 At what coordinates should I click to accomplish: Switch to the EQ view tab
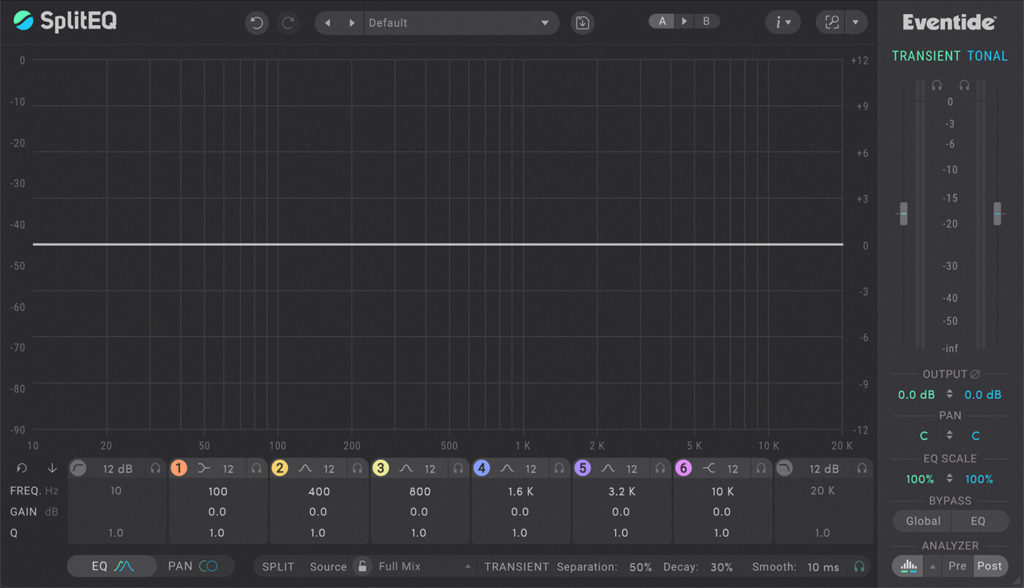coord(112,566)
